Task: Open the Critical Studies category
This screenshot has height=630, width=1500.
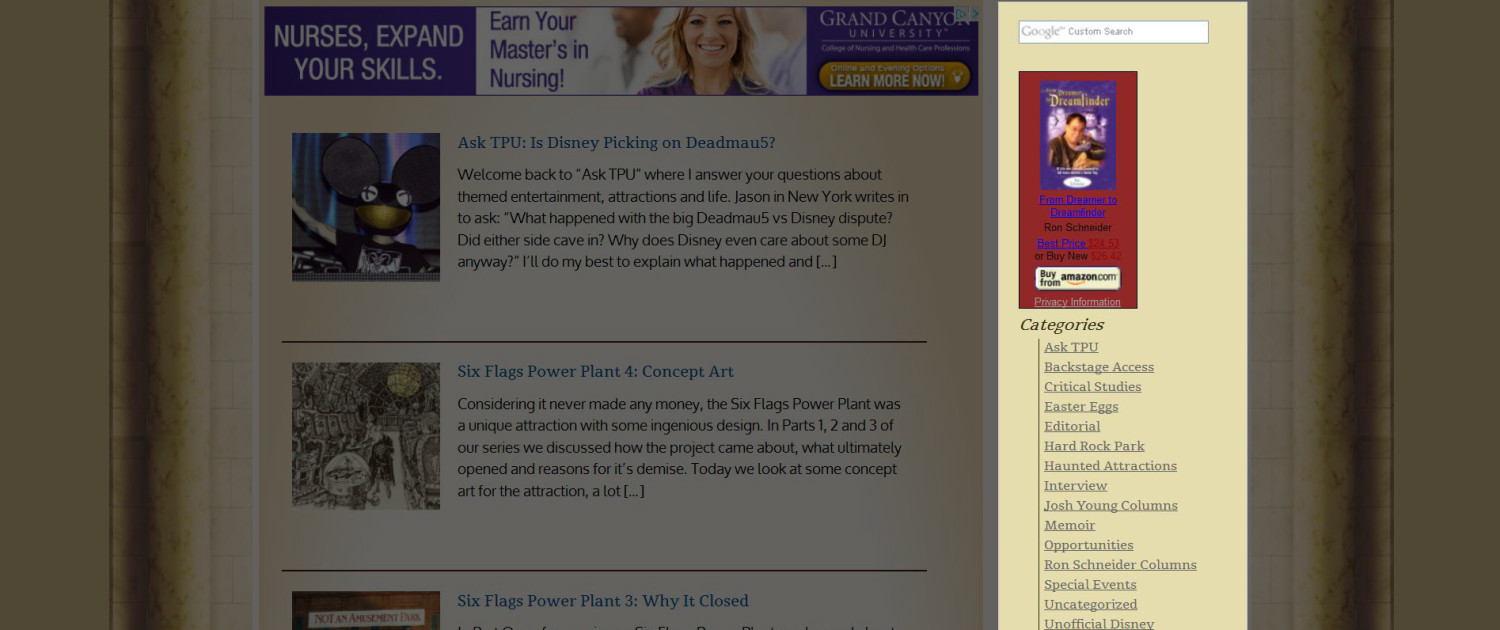Action: coord(1092,387)
